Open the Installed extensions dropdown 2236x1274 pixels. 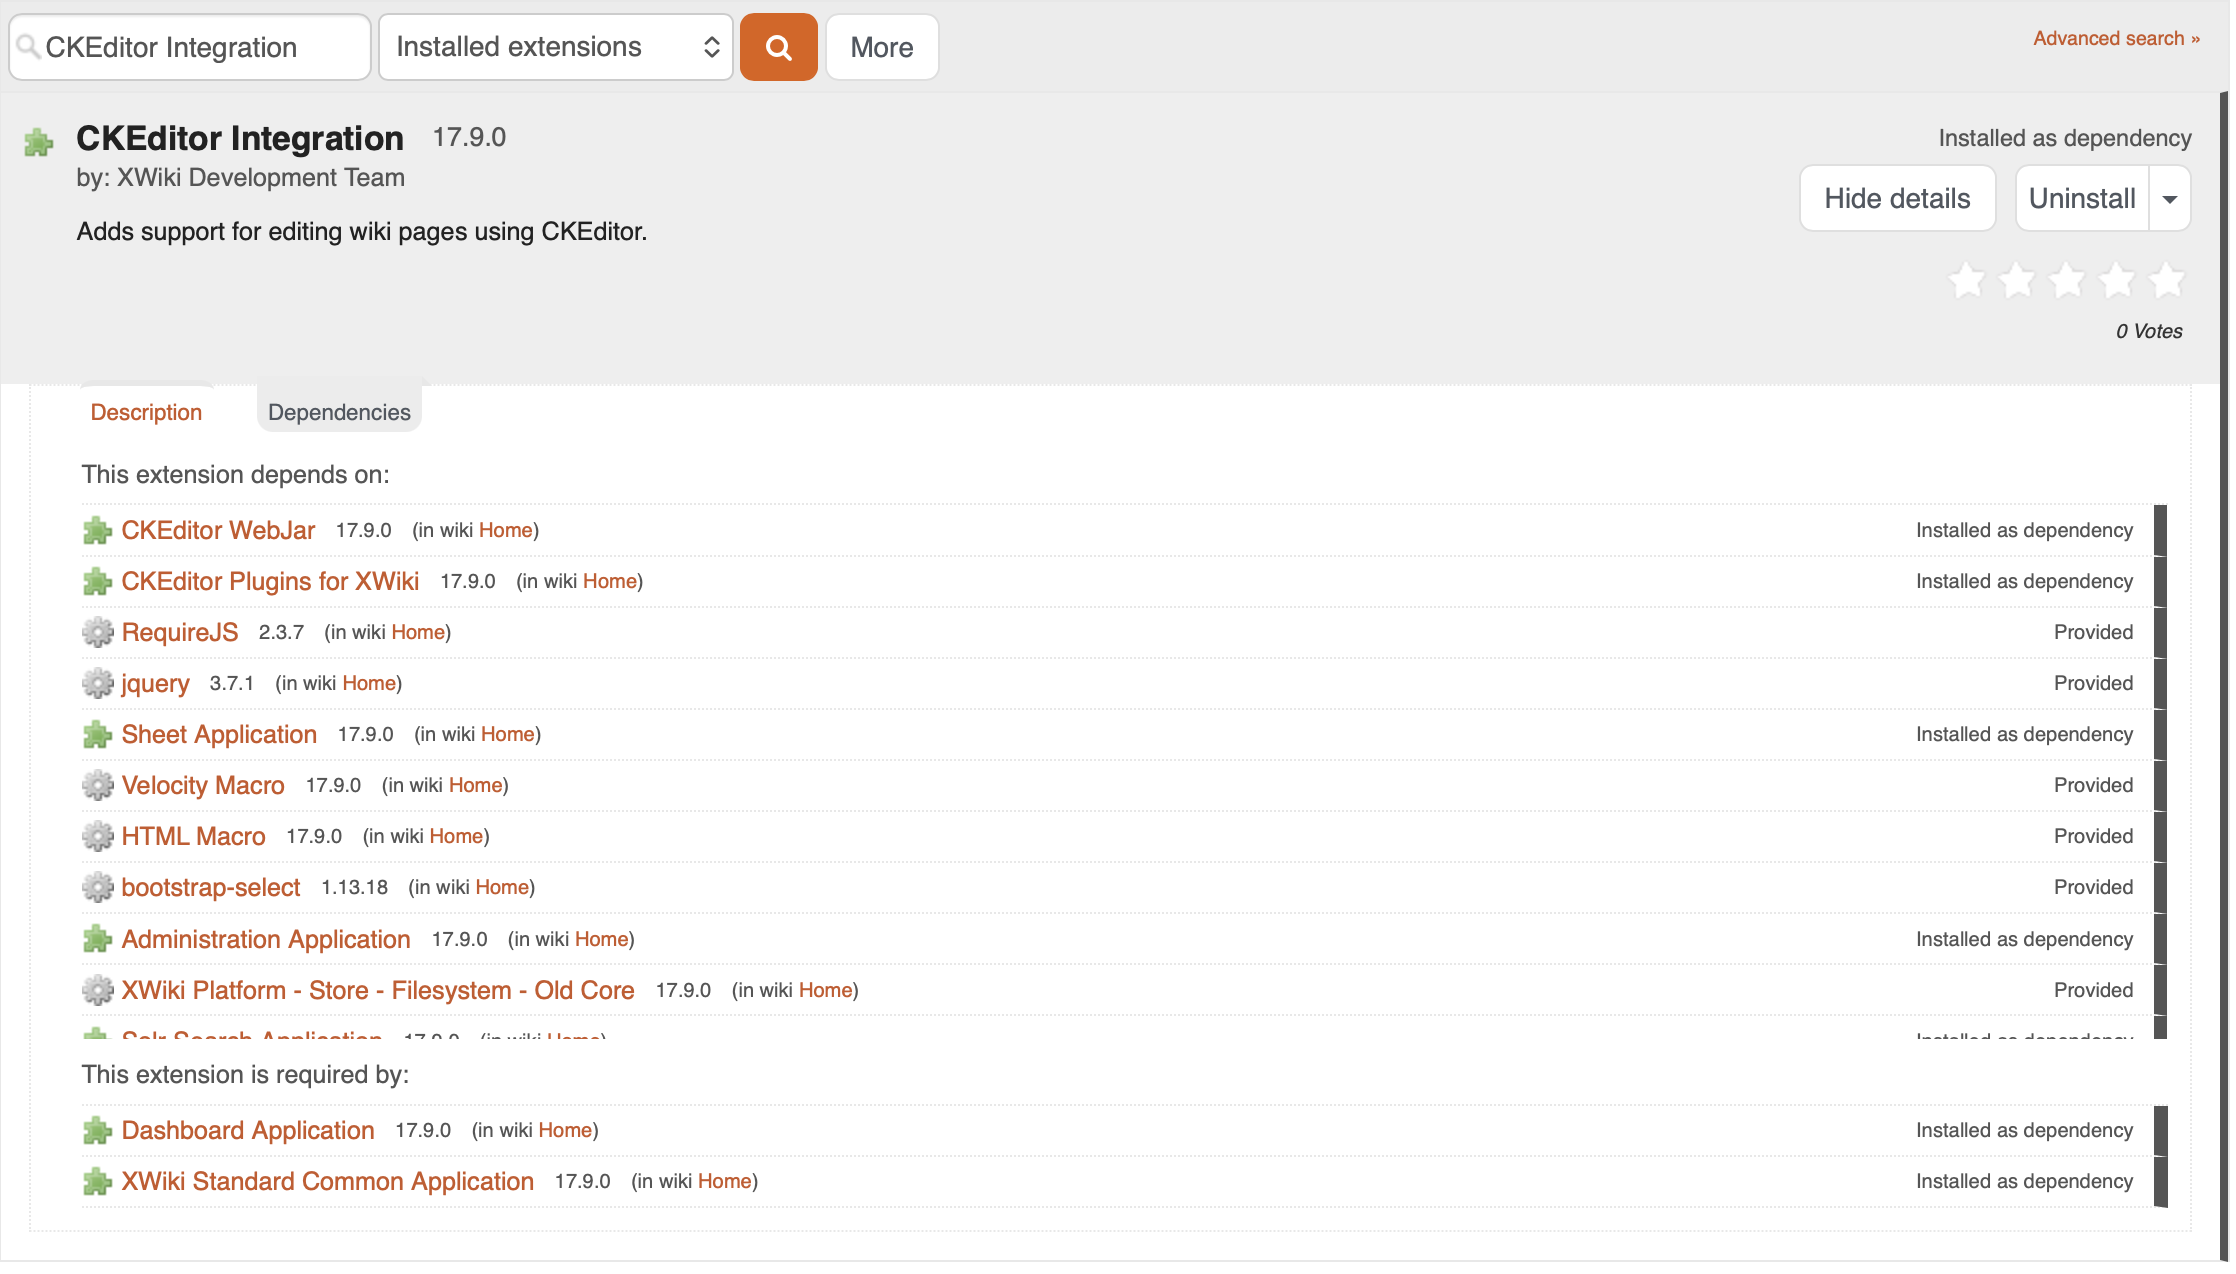point(556,47)
